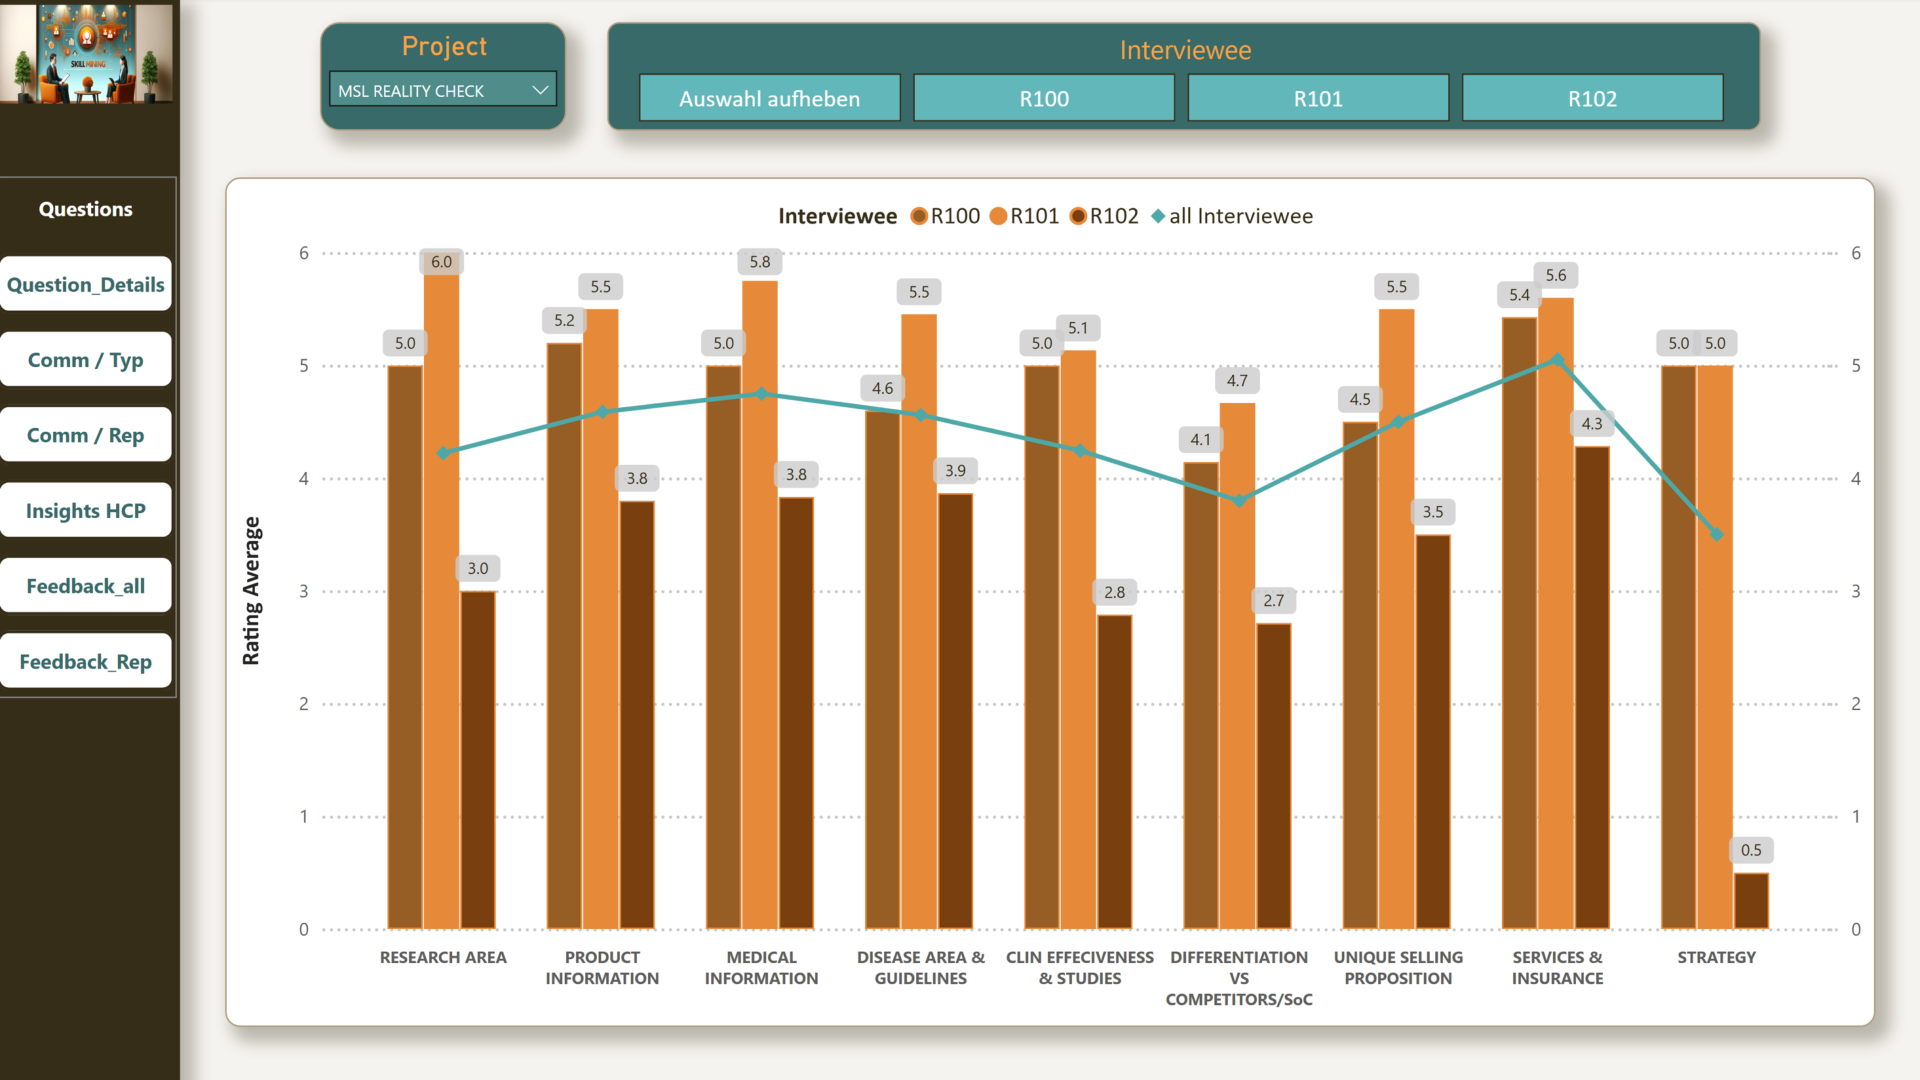This screenshot has width=1920, height=1080.
Task: Open the Feedback_Rep page
Action: (86, 661)
